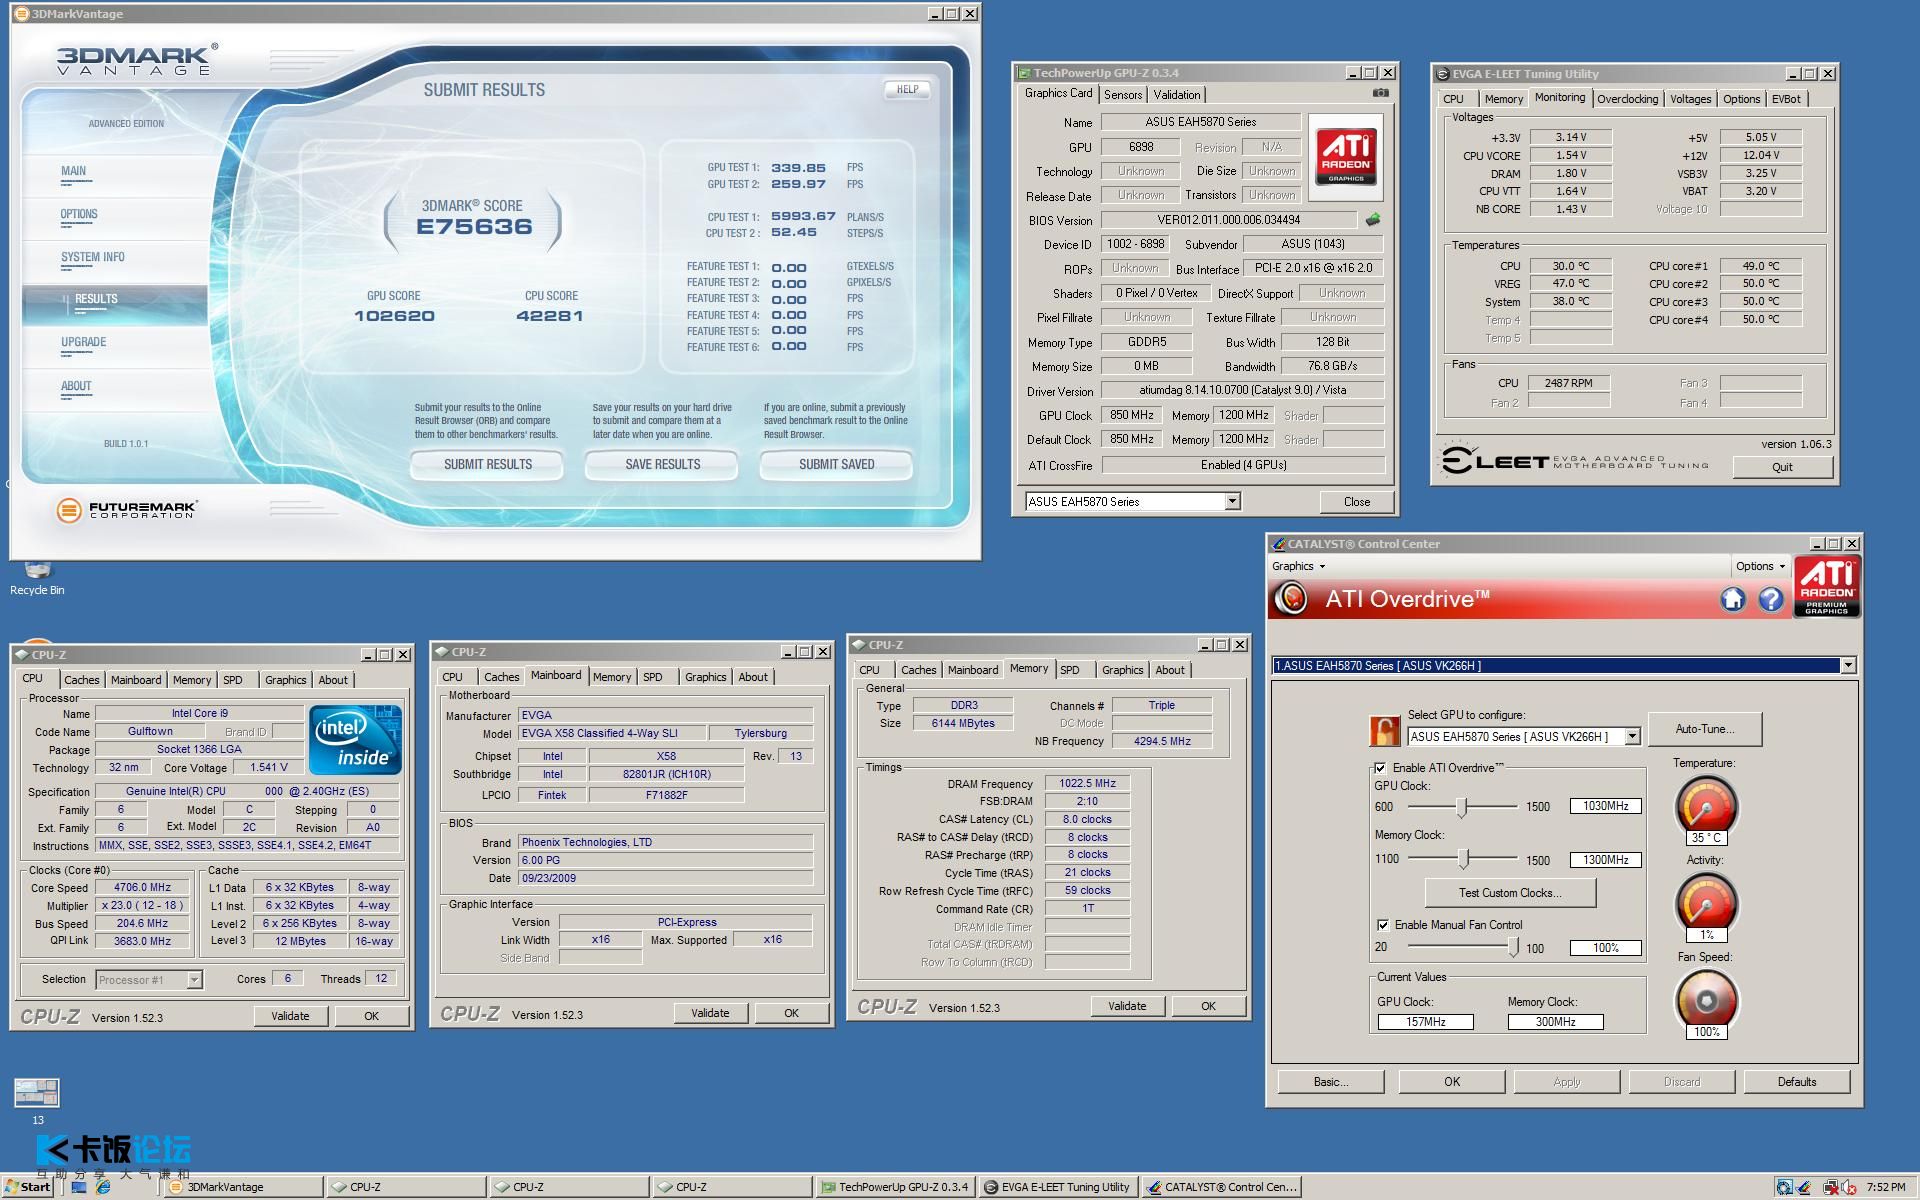The width and height of the screenshot is (1920, 1200).
Task: Click SUBMIT SAVED button
Action: coord(836,465)
